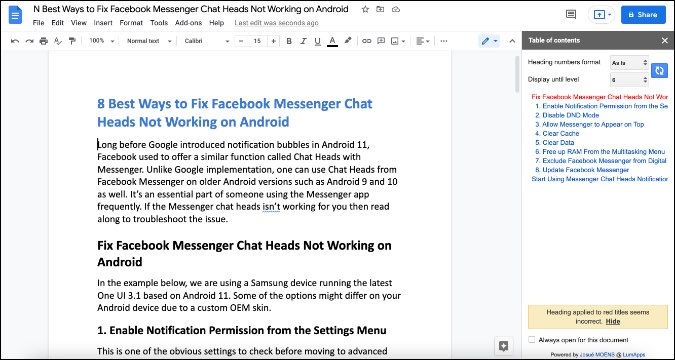The width and height of the screenshot is (675, 360).
Task: Open Display until level dropdown
Action: (629, 80)
